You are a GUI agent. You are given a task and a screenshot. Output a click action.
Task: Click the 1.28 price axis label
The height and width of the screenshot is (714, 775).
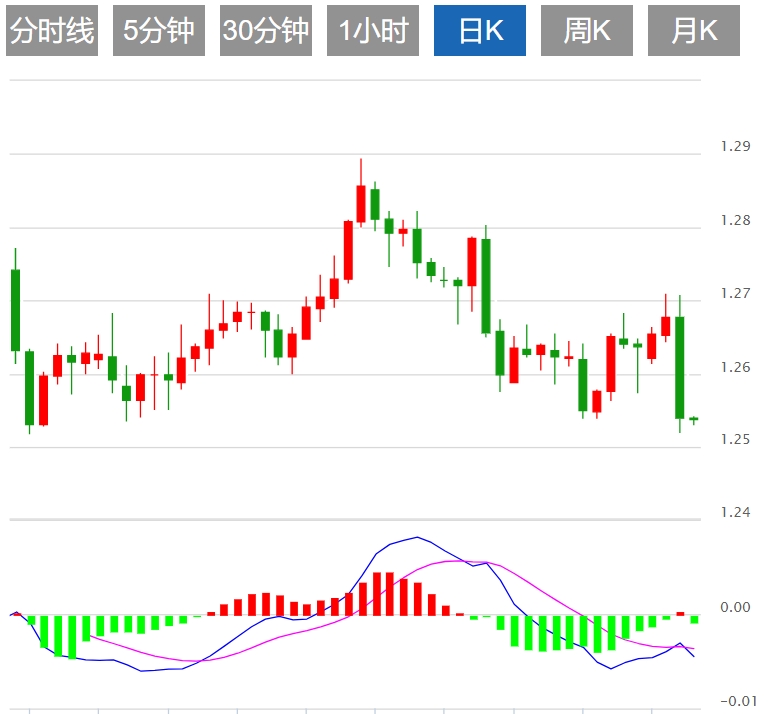point(735,220)
